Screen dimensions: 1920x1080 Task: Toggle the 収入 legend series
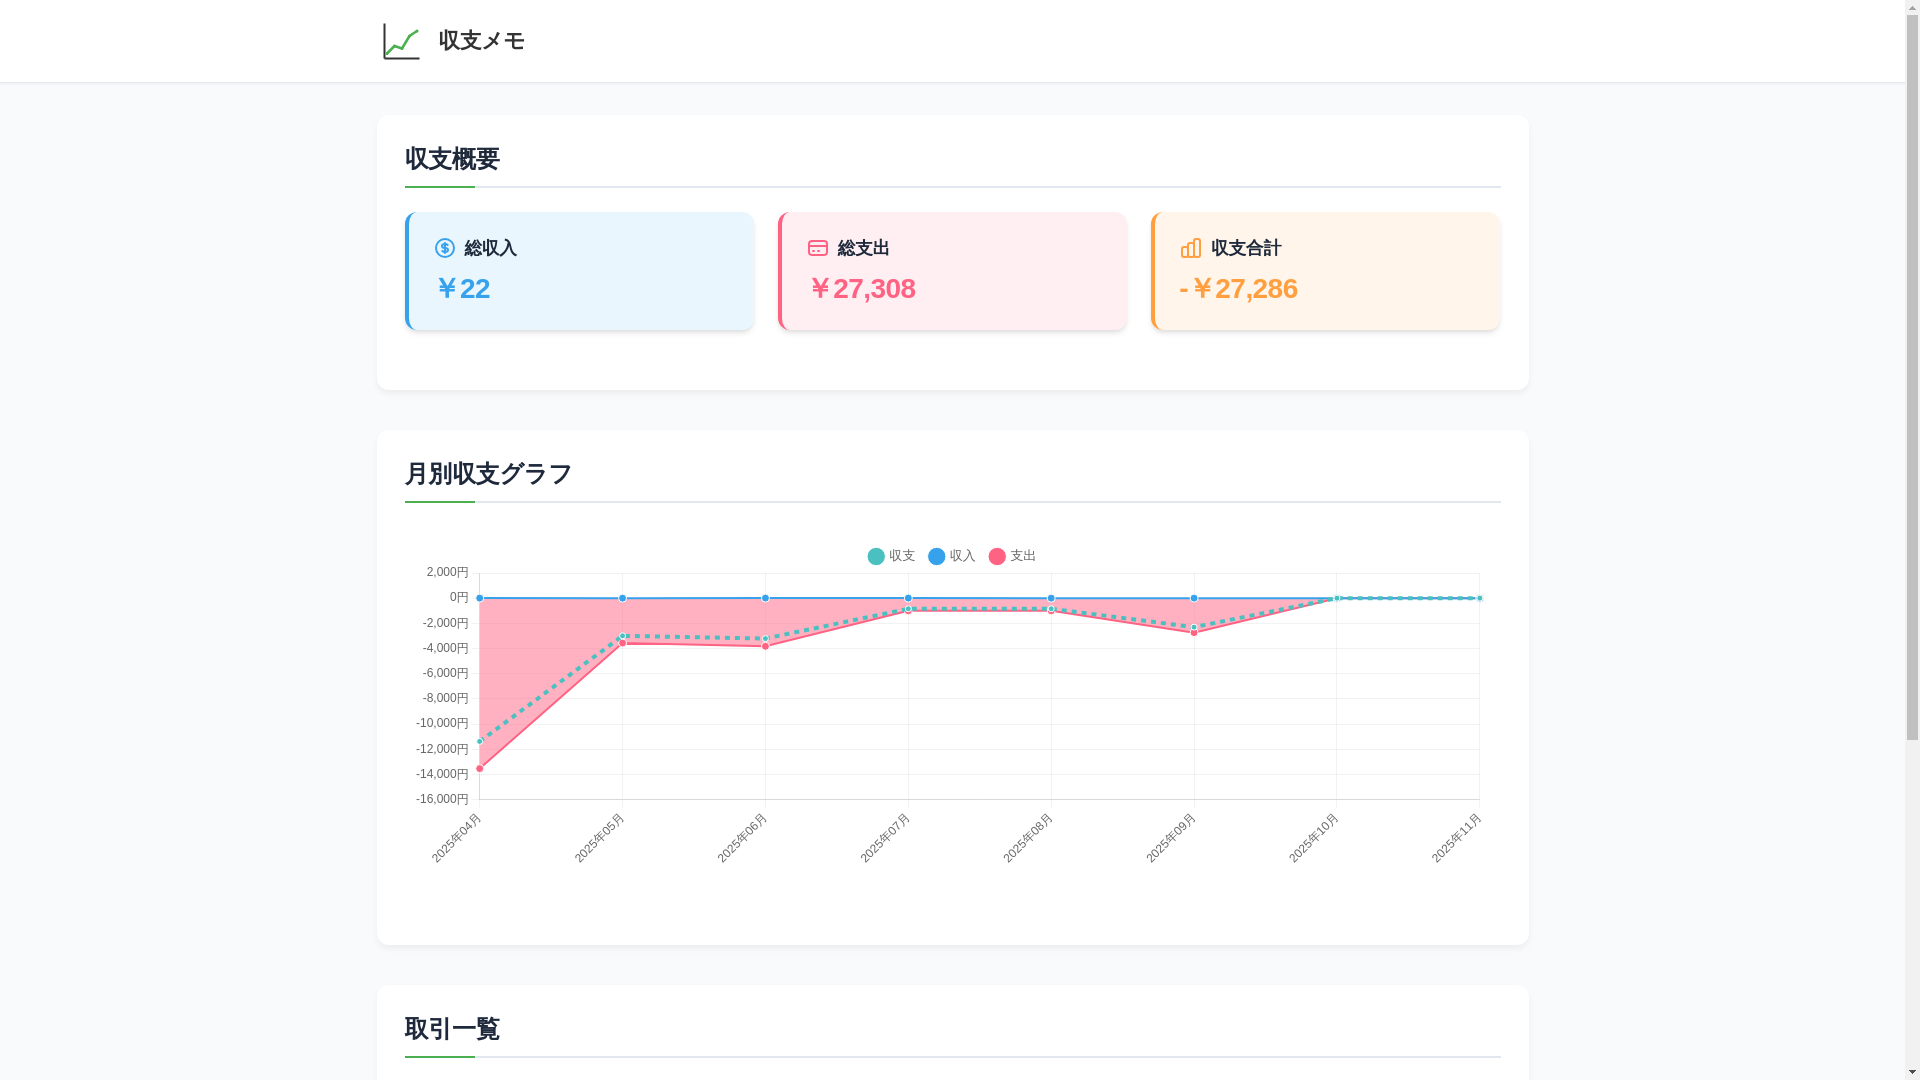[952, 556]
